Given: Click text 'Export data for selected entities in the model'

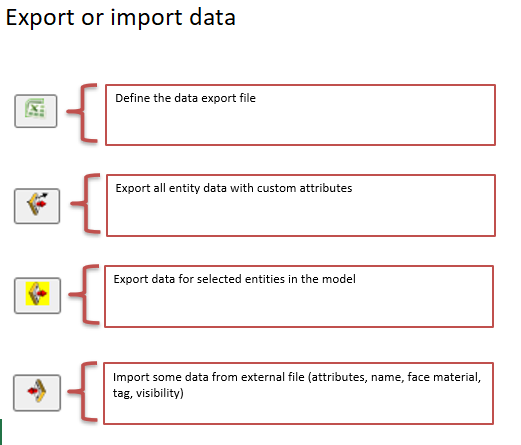Looking at the screenshot, I should click(x=234, y=279).
